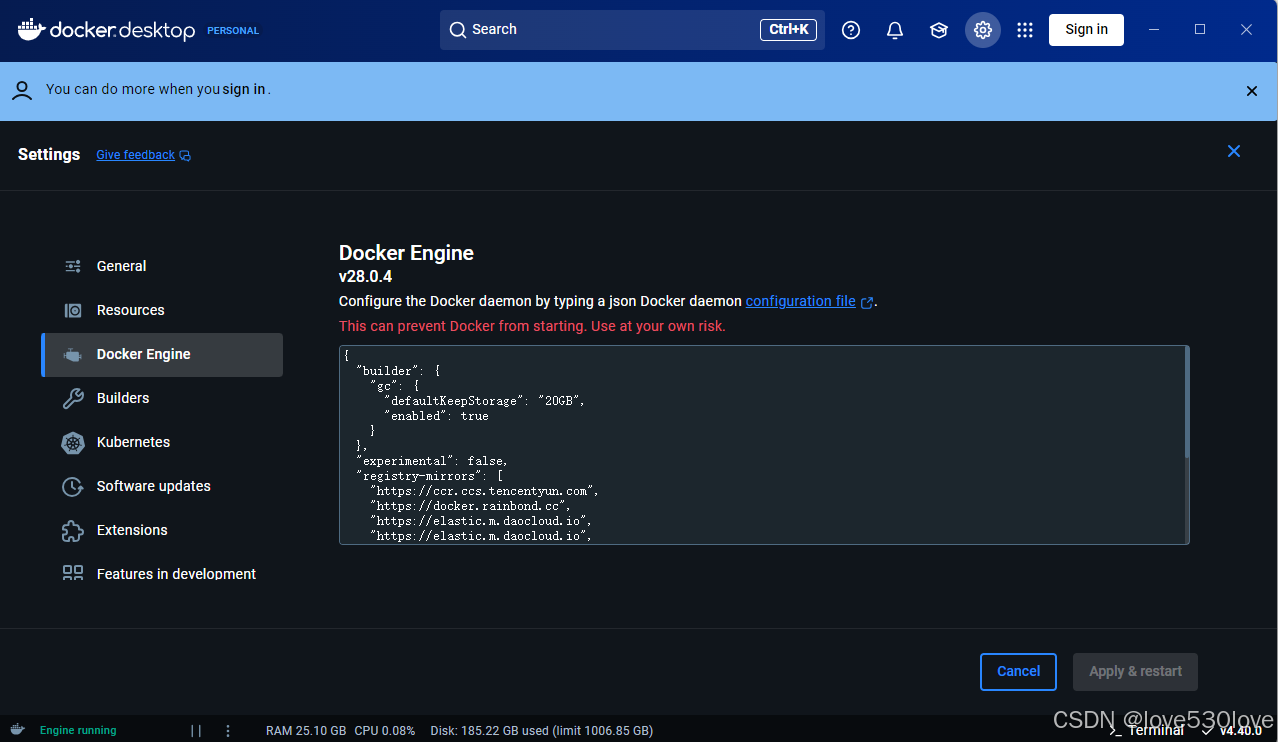The image size is (1278, 742).
Task: Maximize the Docker Desktop window
Action: pos(1200,30)
